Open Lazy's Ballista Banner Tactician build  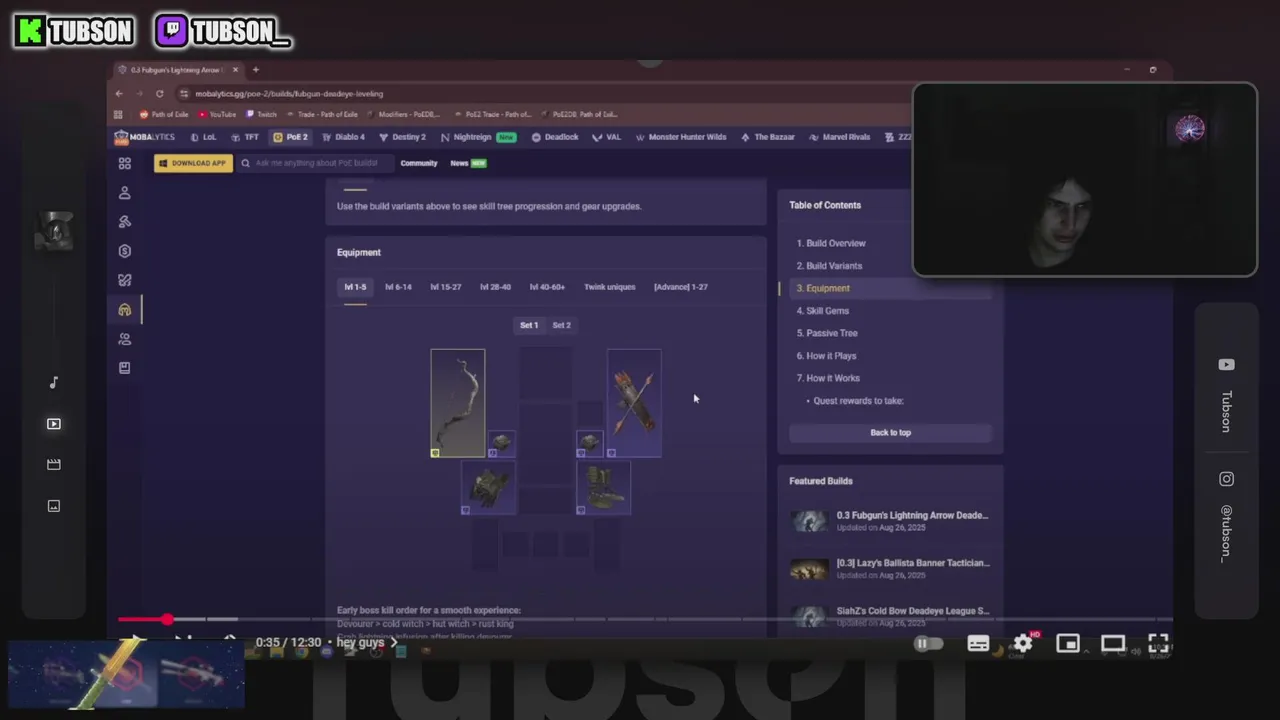click(890, 568)
